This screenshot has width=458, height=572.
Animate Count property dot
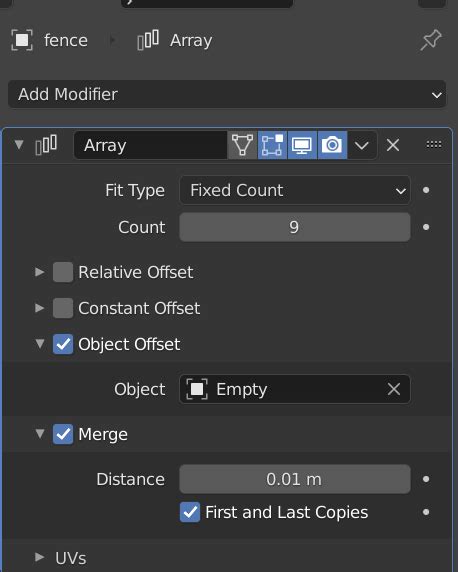tap(426, 227)
